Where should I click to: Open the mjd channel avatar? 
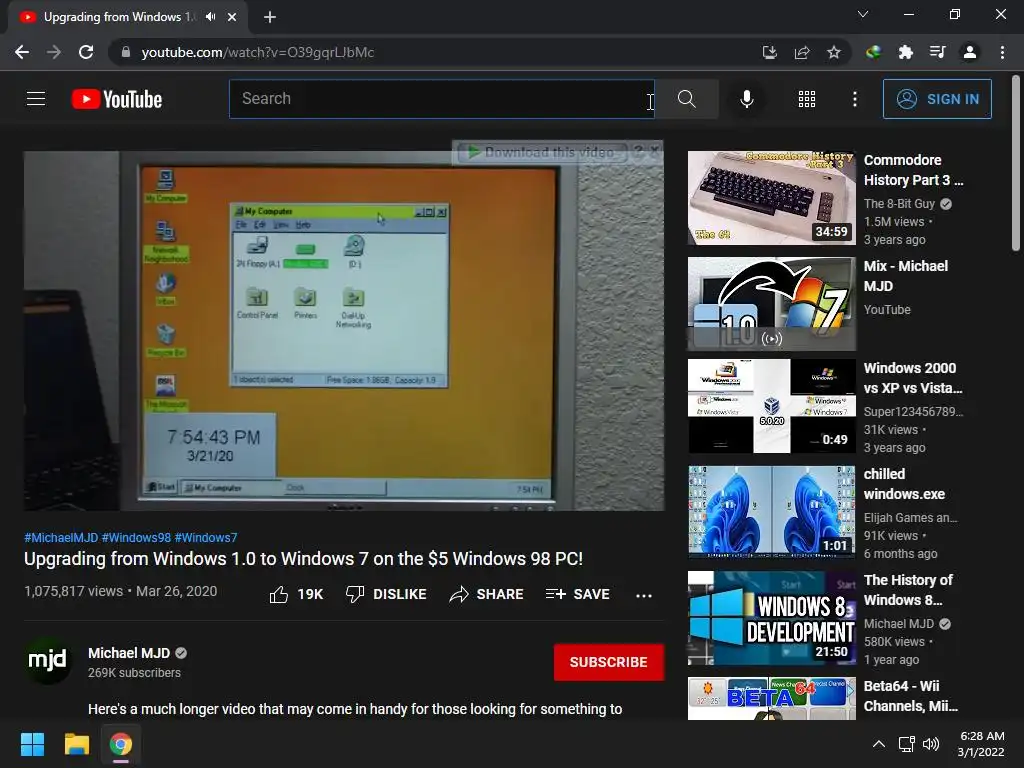pyautogui.click(x=48, y=660)
